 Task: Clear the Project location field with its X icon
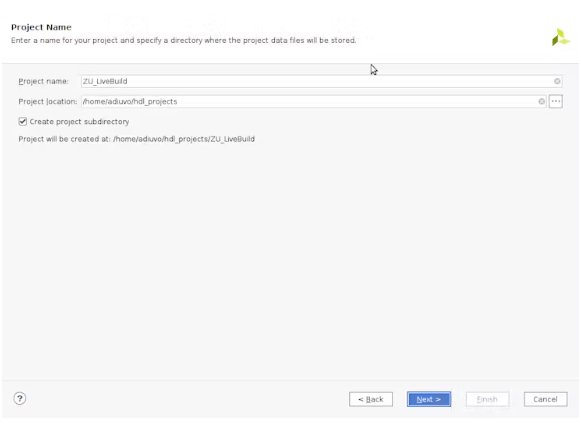click(541, 101)
